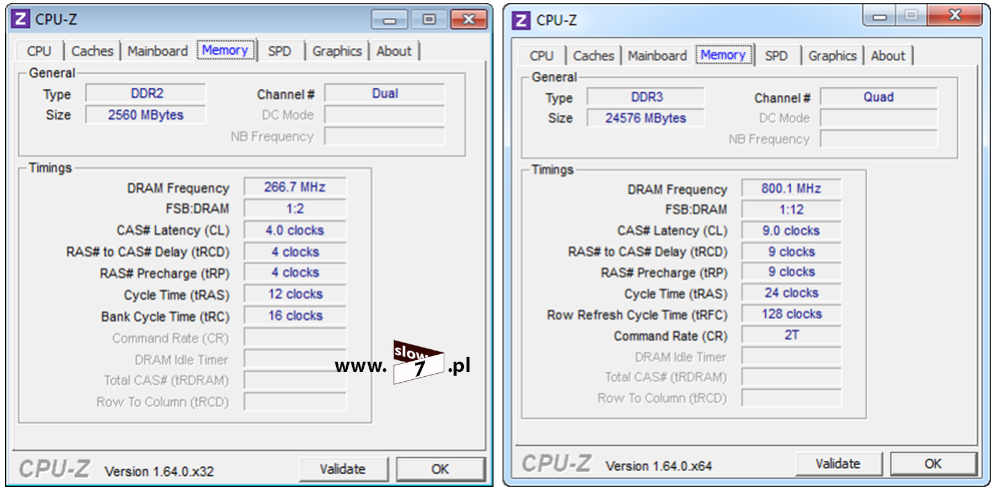Click OK button in x32 window
Viewport: 994px width, 491px height.
pos(440,469)
